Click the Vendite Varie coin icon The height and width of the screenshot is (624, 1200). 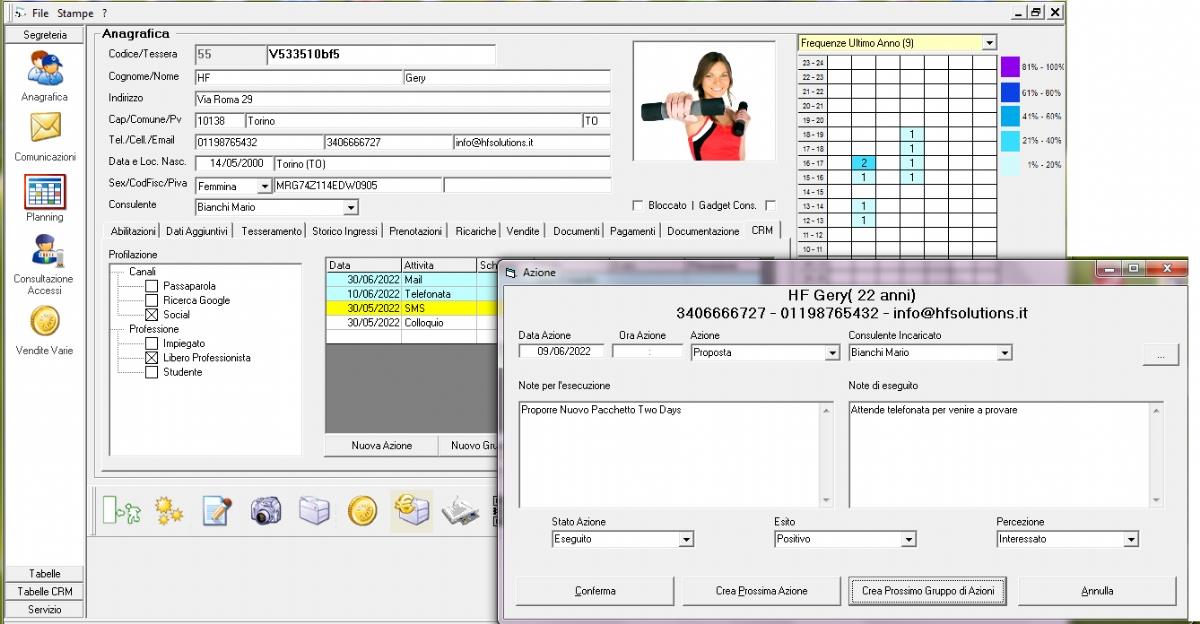click(45, 321)
